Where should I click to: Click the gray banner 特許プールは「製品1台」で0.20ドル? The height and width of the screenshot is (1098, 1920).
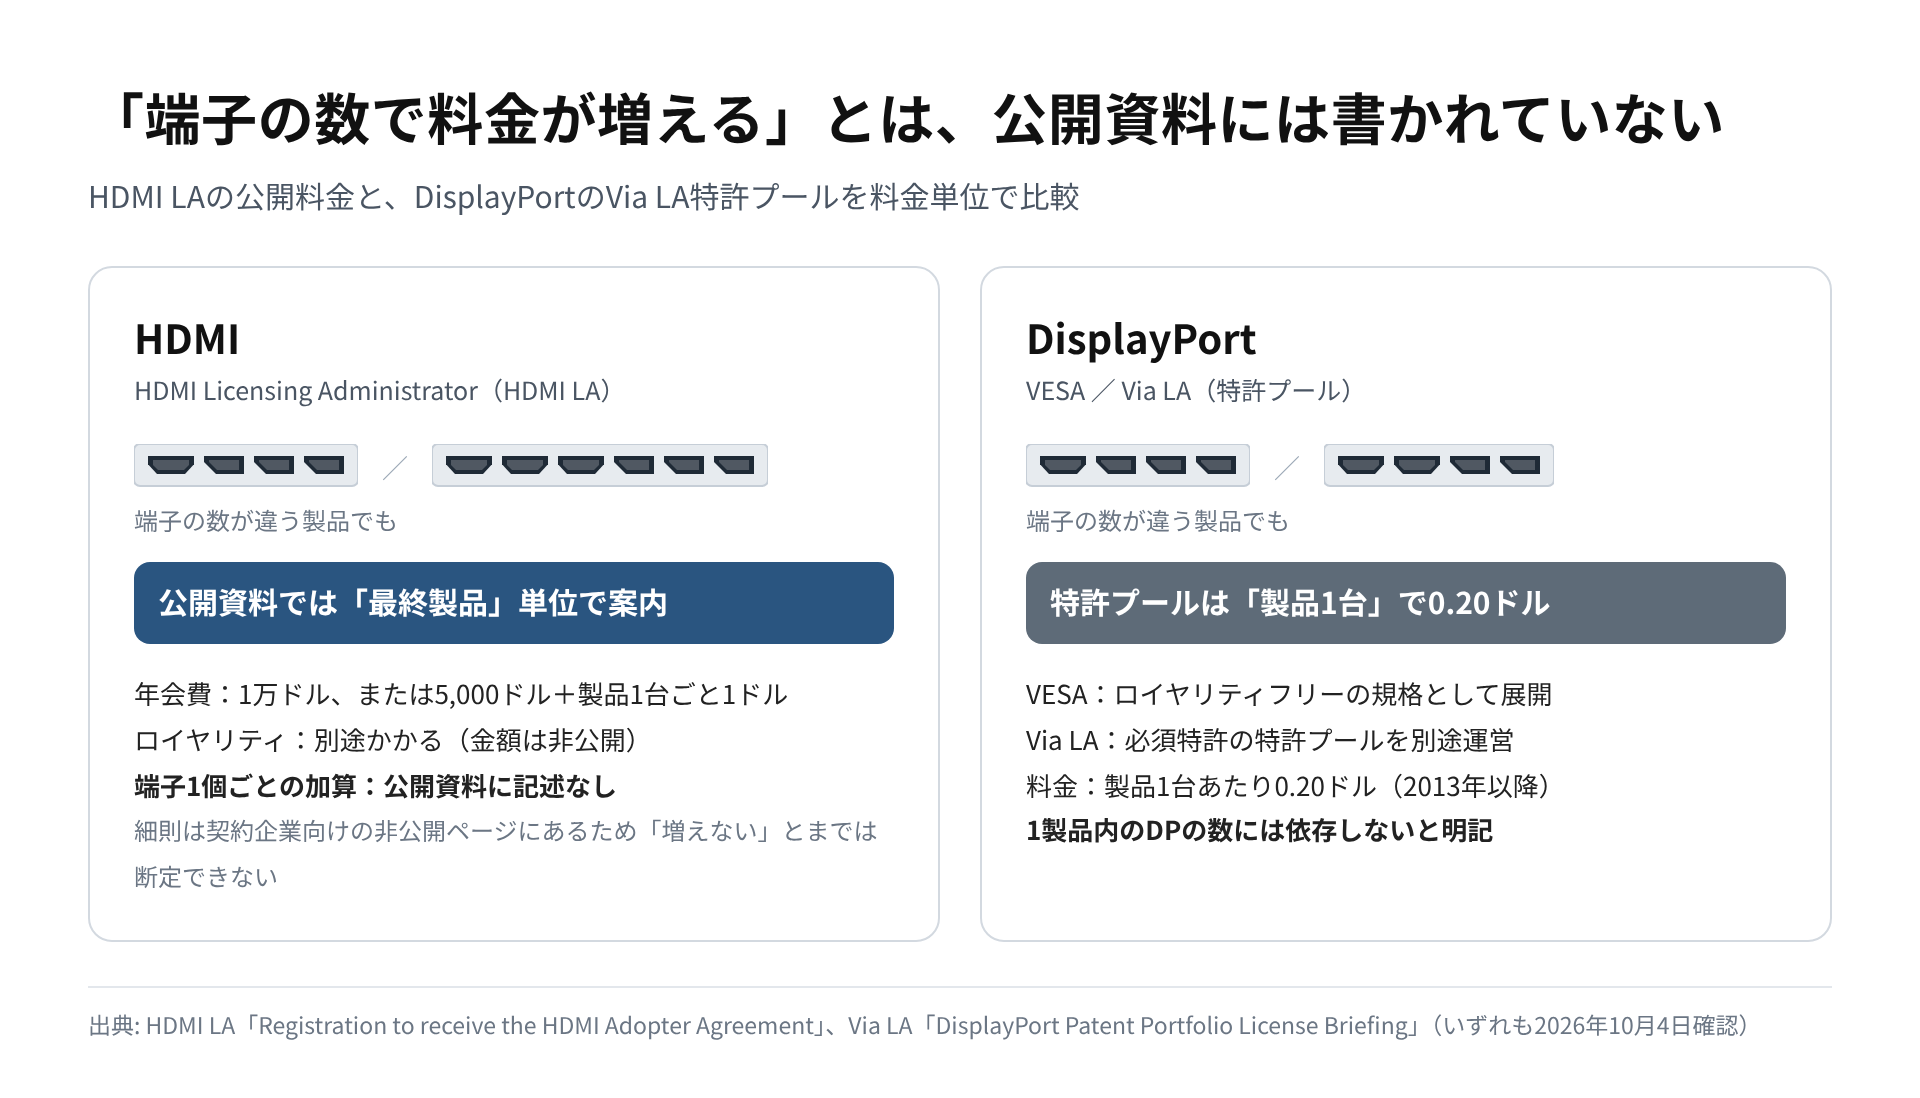1406,603
